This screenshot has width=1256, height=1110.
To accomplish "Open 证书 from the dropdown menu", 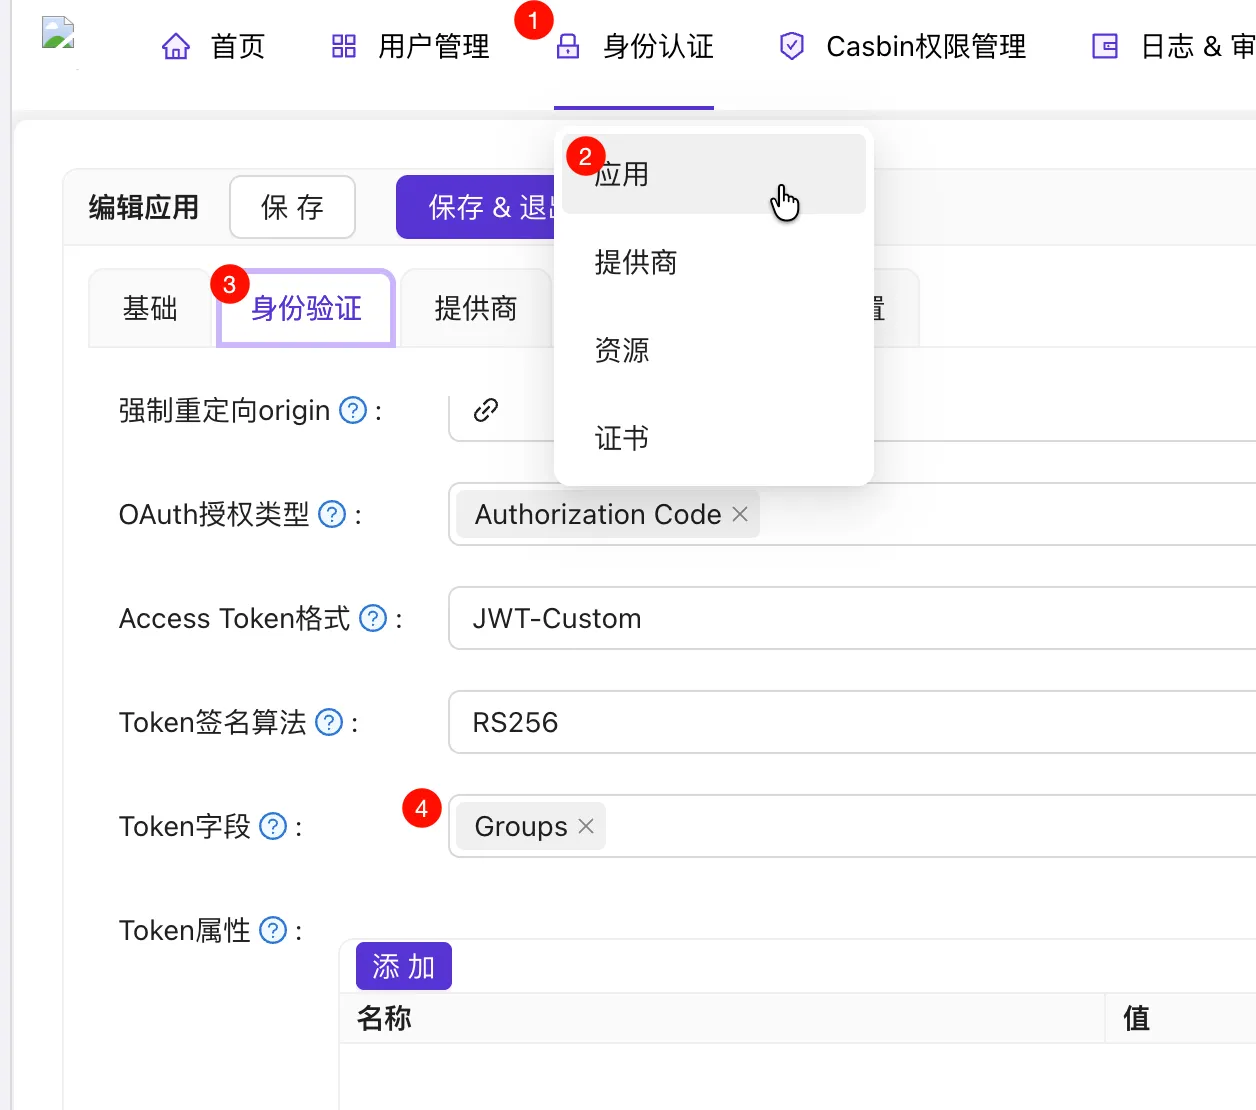I will 622,438.
